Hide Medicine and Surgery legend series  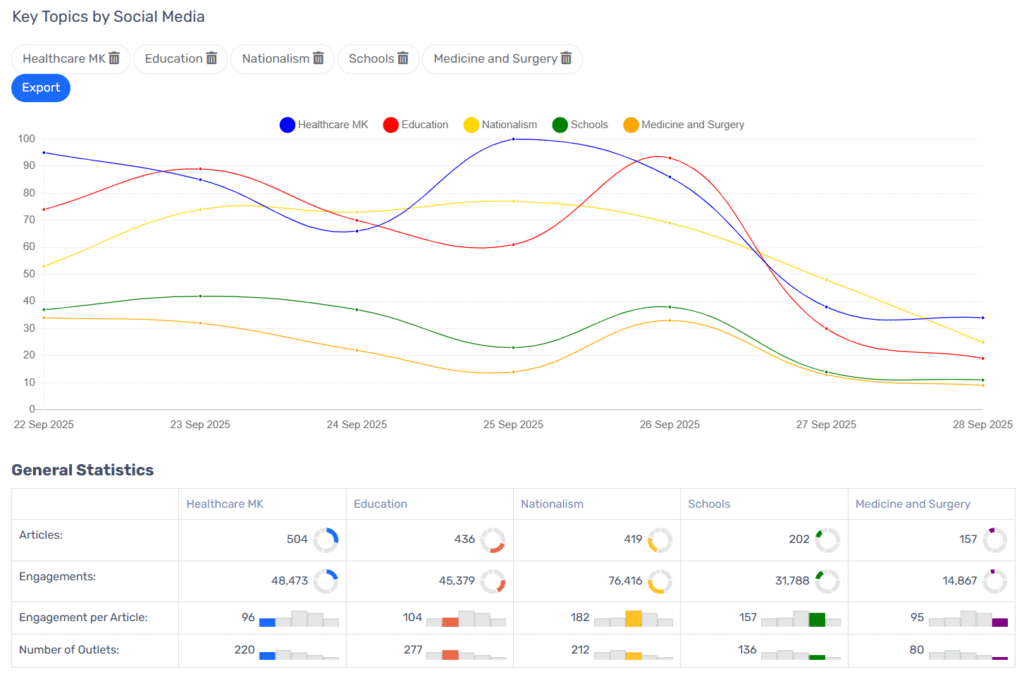click(683, 125)
